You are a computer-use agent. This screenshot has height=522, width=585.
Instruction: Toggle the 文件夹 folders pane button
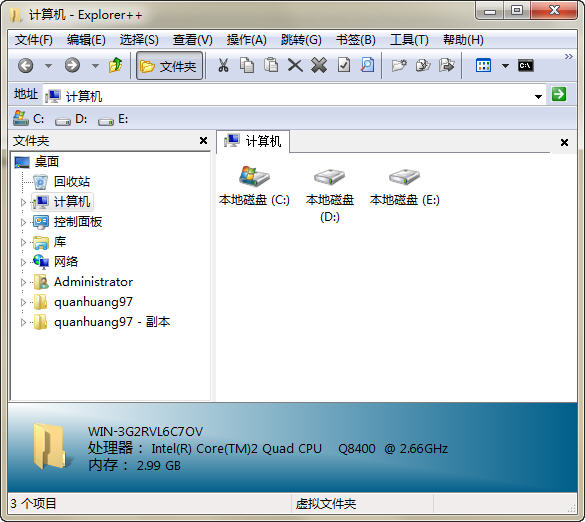169,66
